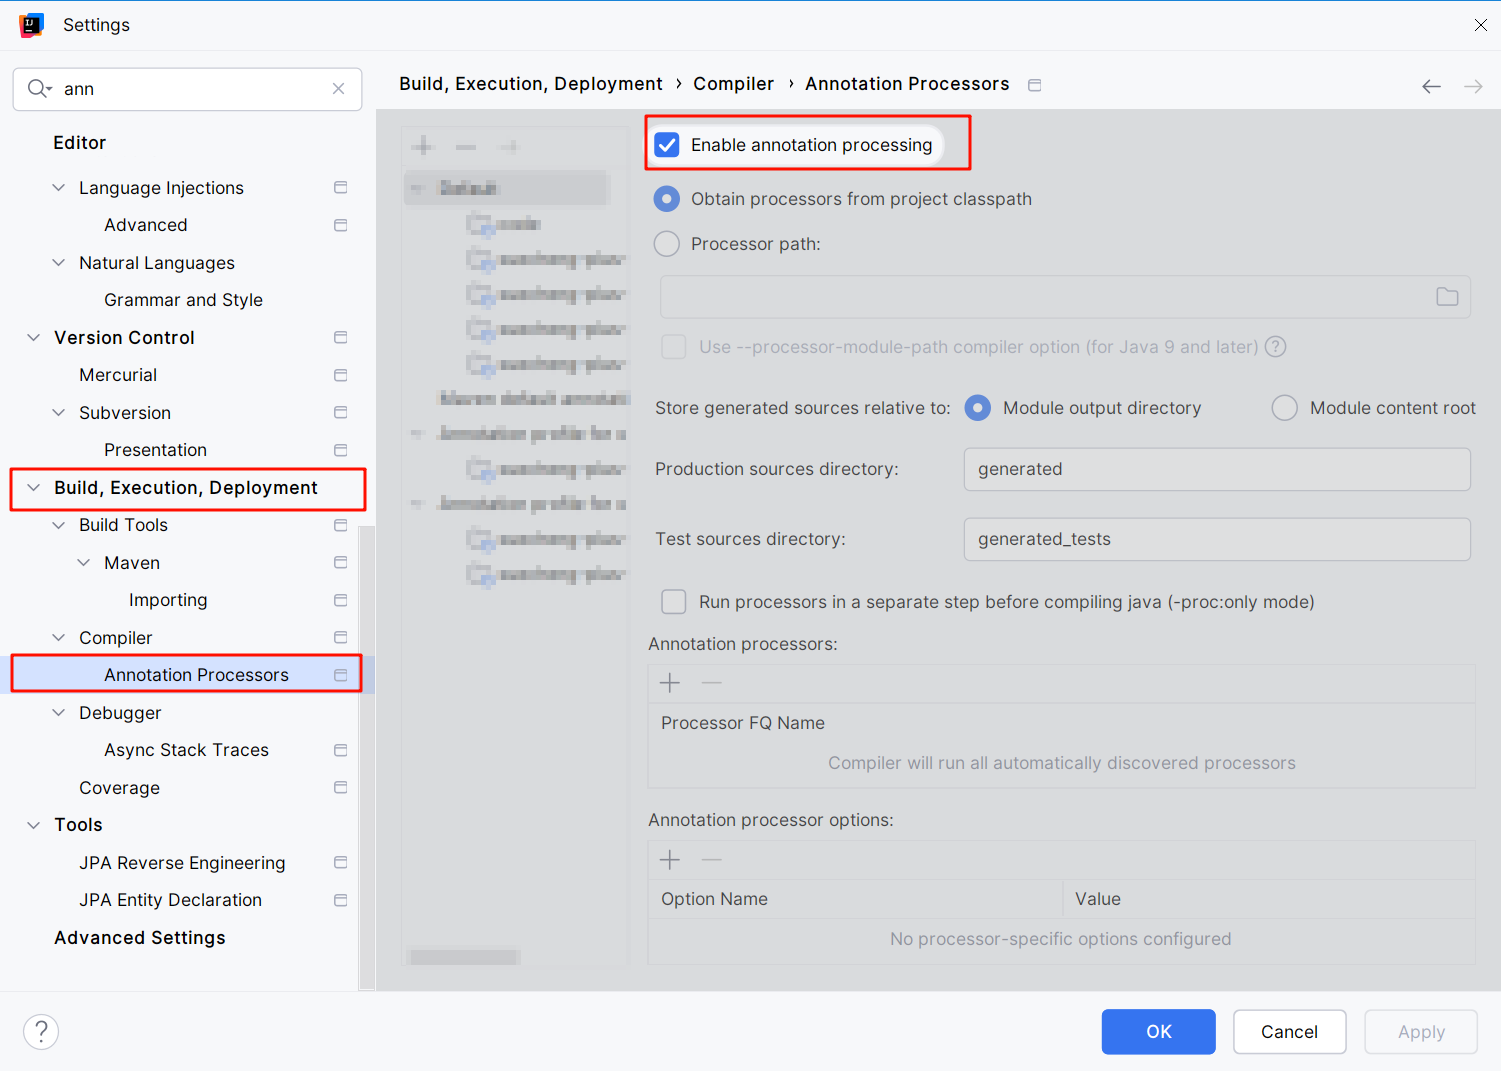The height and width of the screenshot is (1071, 1501).
Task: Click the settings tree vertical scrollbar
Action: [x=367, y=757]
